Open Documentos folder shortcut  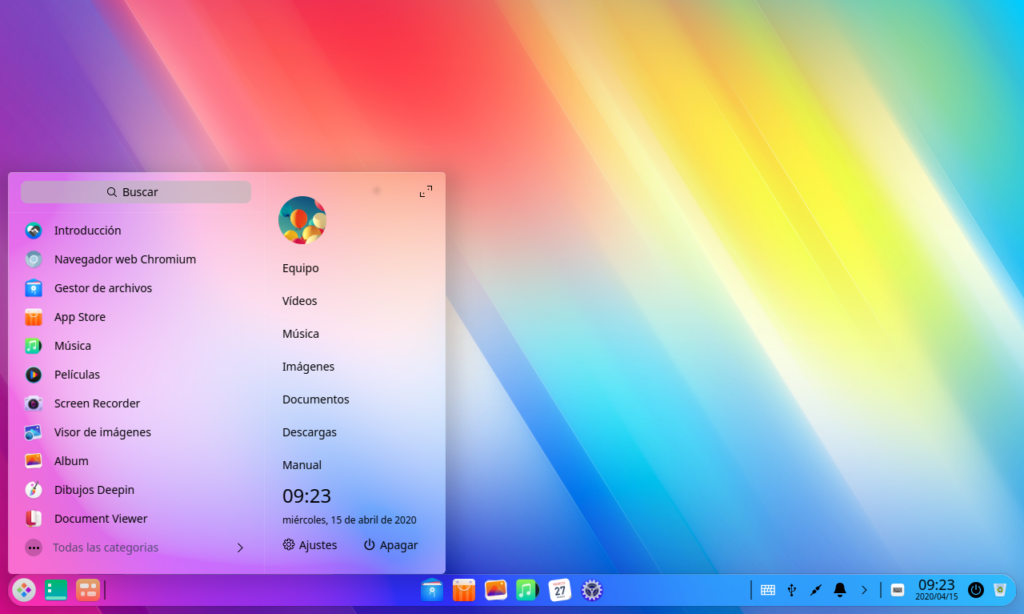(315, 399)
